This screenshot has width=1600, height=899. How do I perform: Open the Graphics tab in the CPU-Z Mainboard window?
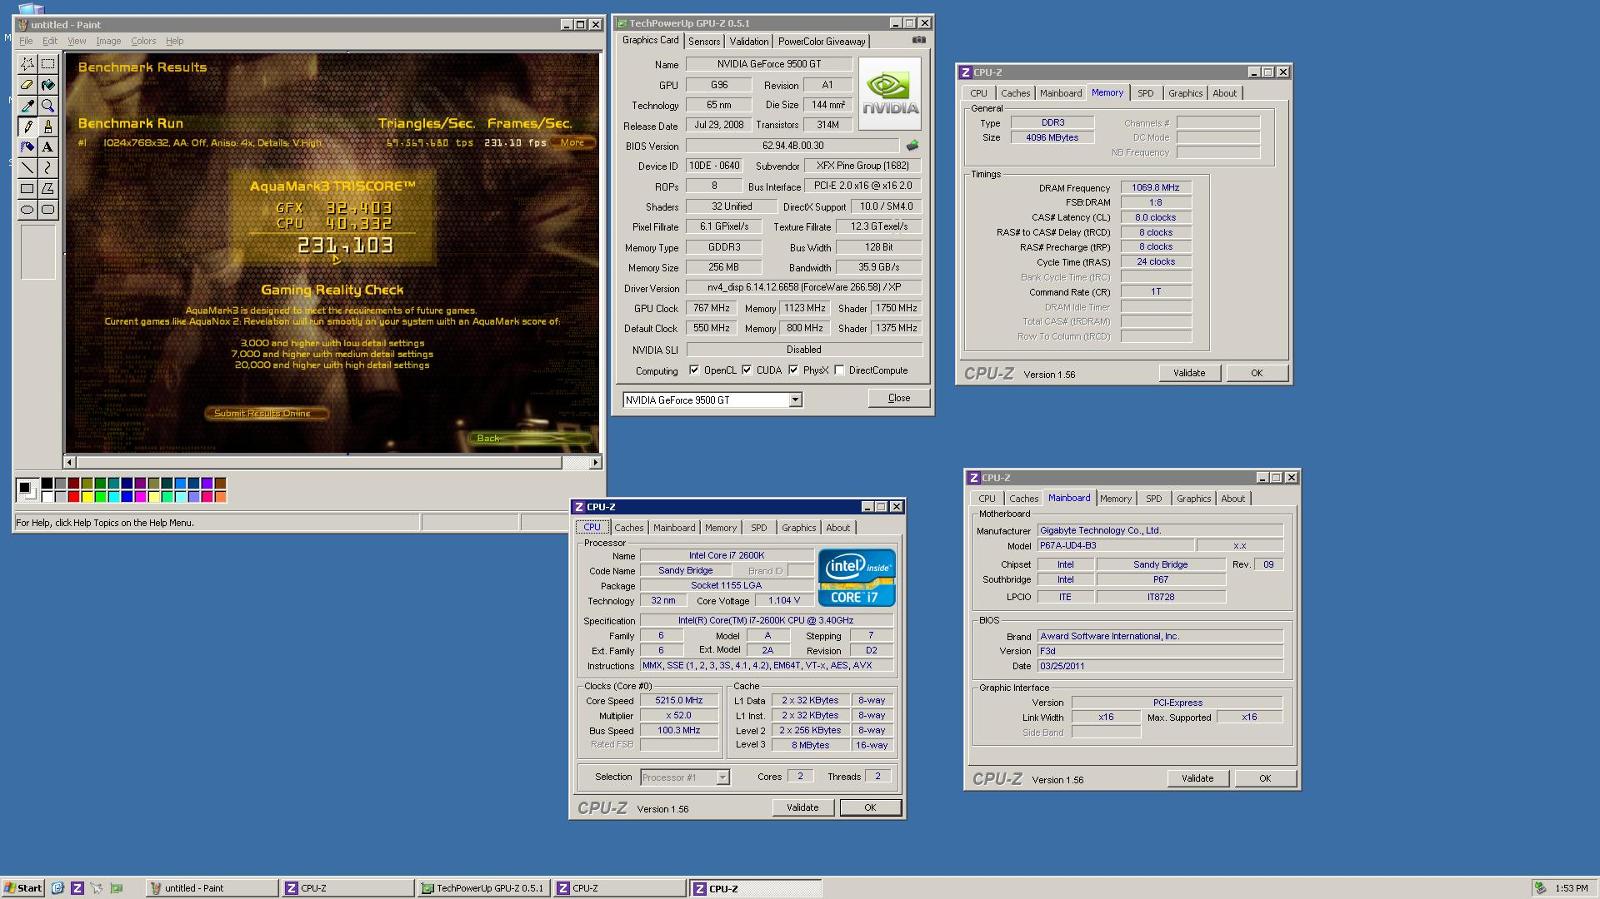click(1193, 498)
